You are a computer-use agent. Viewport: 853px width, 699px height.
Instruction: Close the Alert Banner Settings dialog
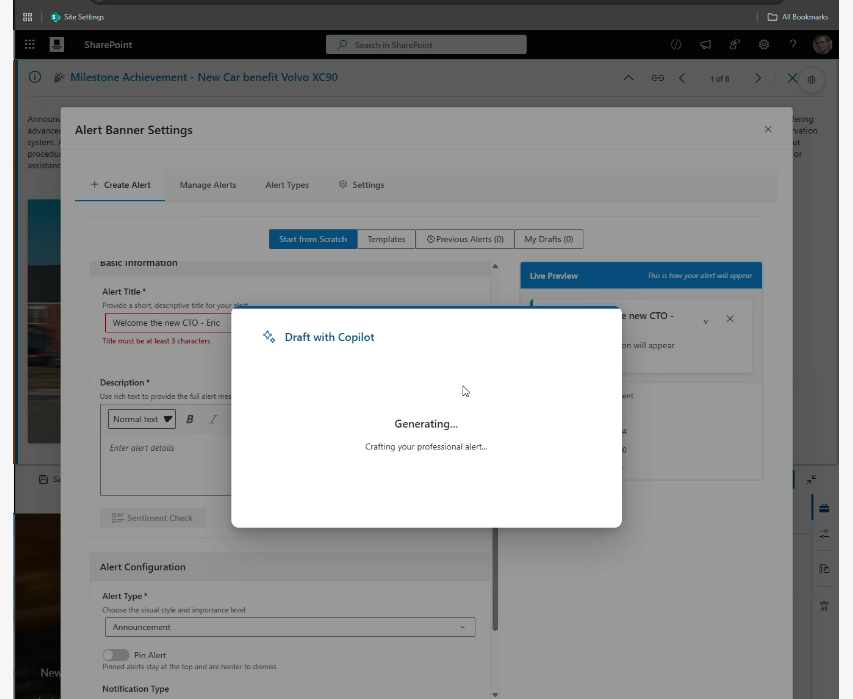coord(768,129)
